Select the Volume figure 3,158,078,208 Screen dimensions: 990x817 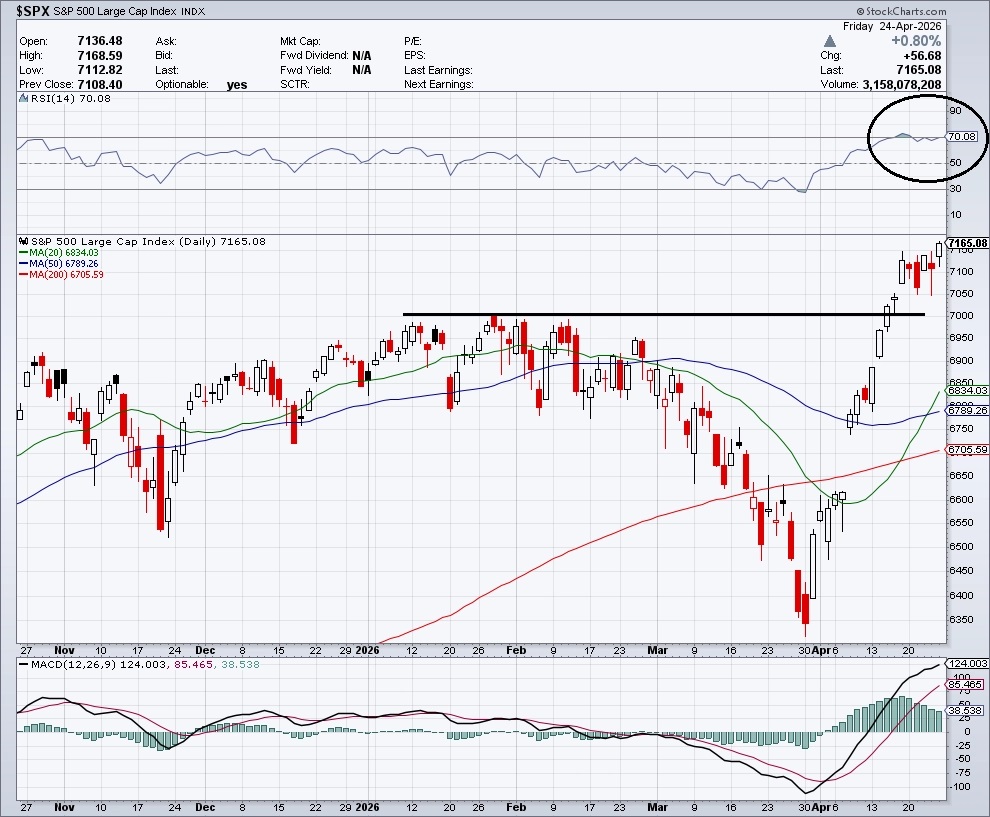pyautogui.click(x=902, y=85)
